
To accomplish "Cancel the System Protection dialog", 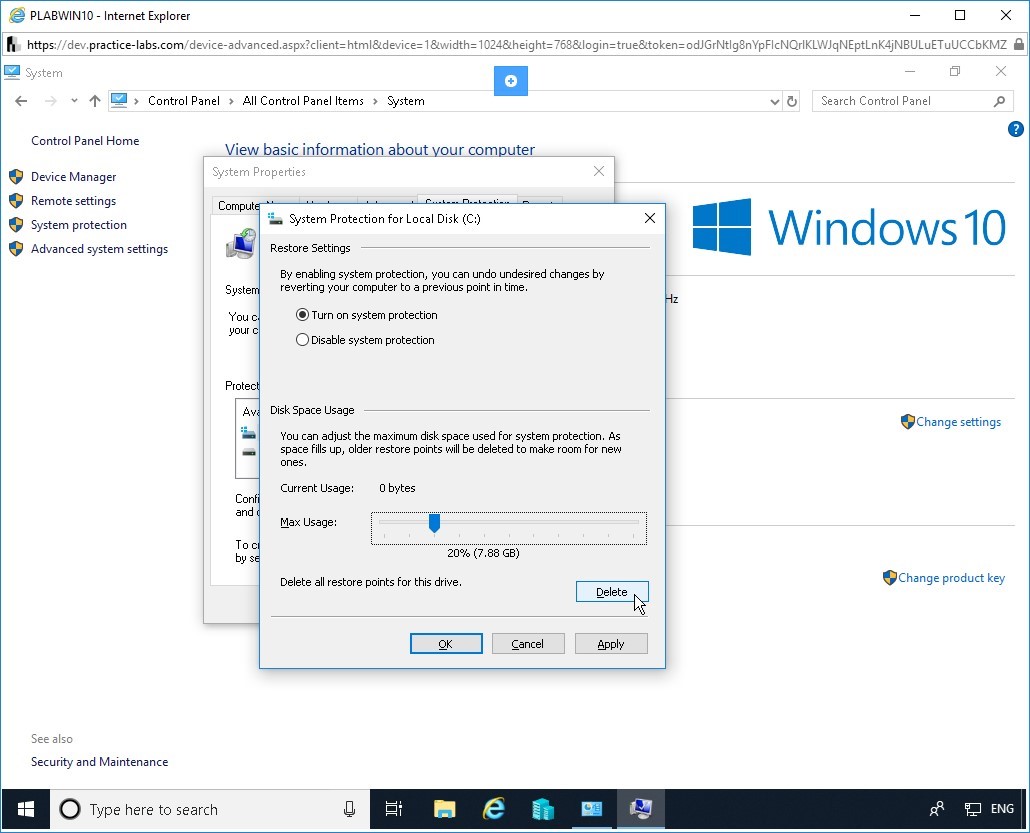I will click(527, 644).
